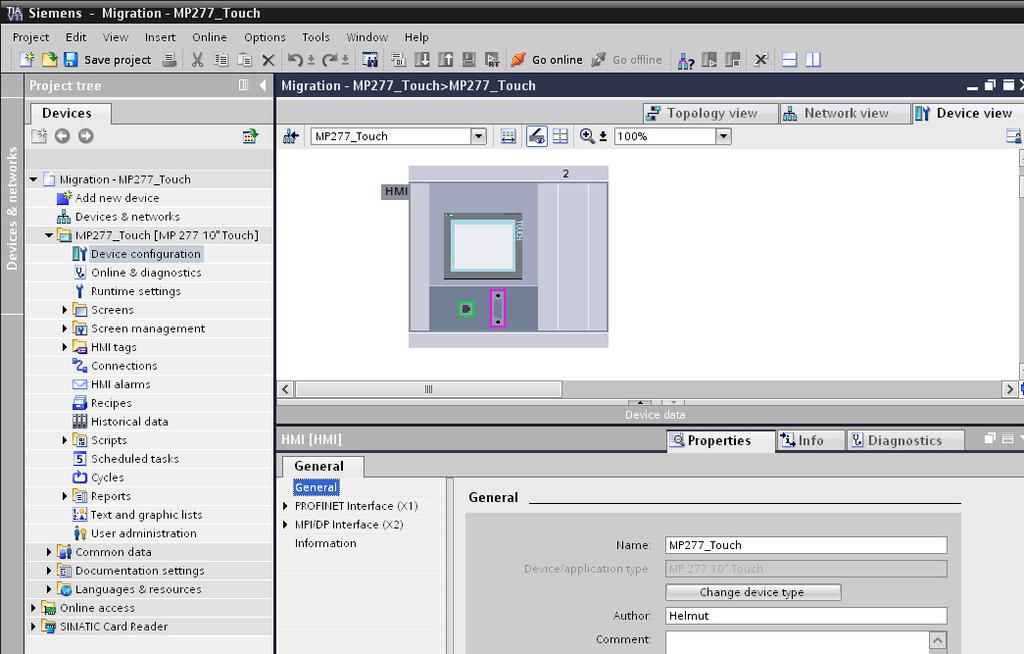This screenshot has height=654, width=1024.
Task: Click the Start runtime RT icon
Action: coord(492,59)
